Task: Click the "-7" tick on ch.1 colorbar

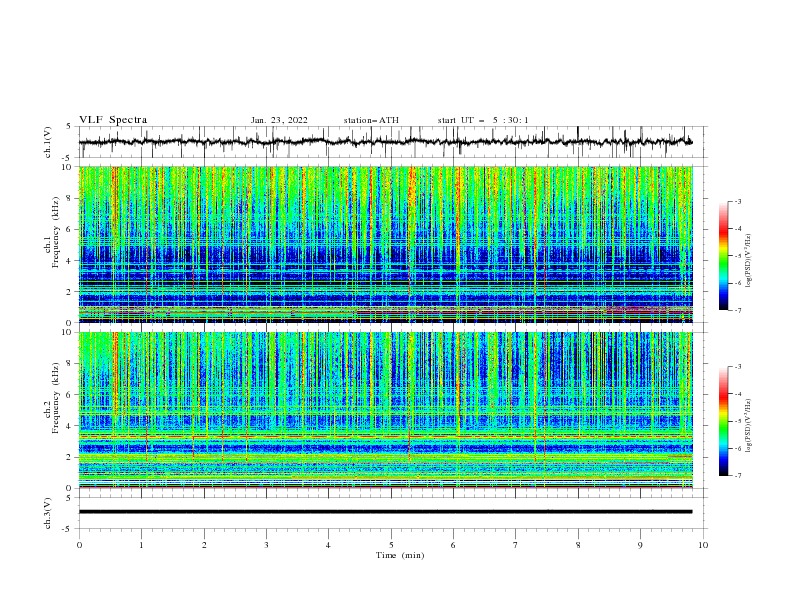Action: (737, 310)
